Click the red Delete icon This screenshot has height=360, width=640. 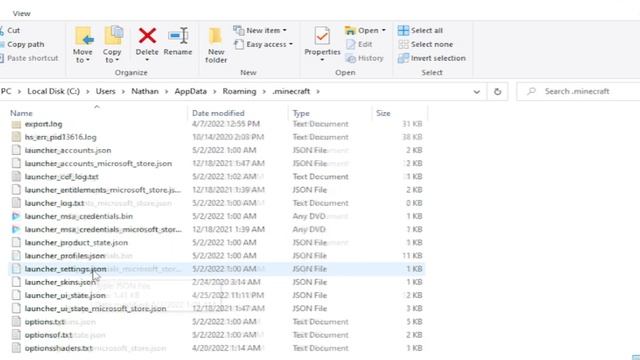click(x=147, y=36)
